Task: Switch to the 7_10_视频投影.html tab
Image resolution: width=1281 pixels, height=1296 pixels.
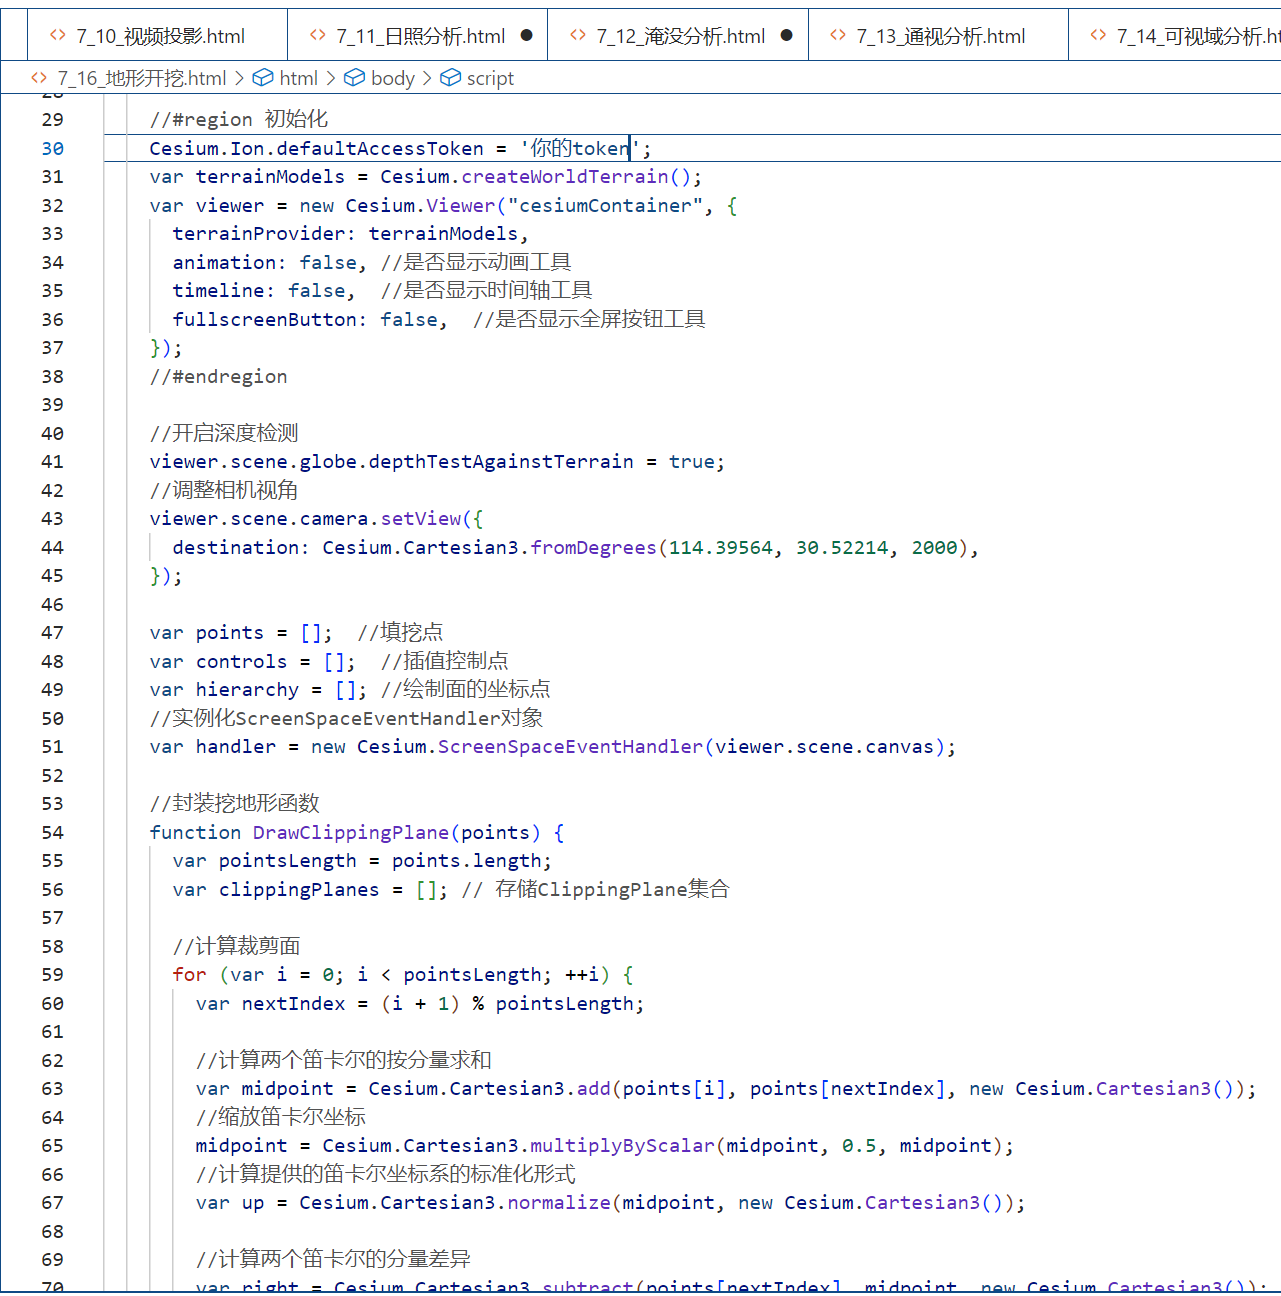Action: [157, 36]
